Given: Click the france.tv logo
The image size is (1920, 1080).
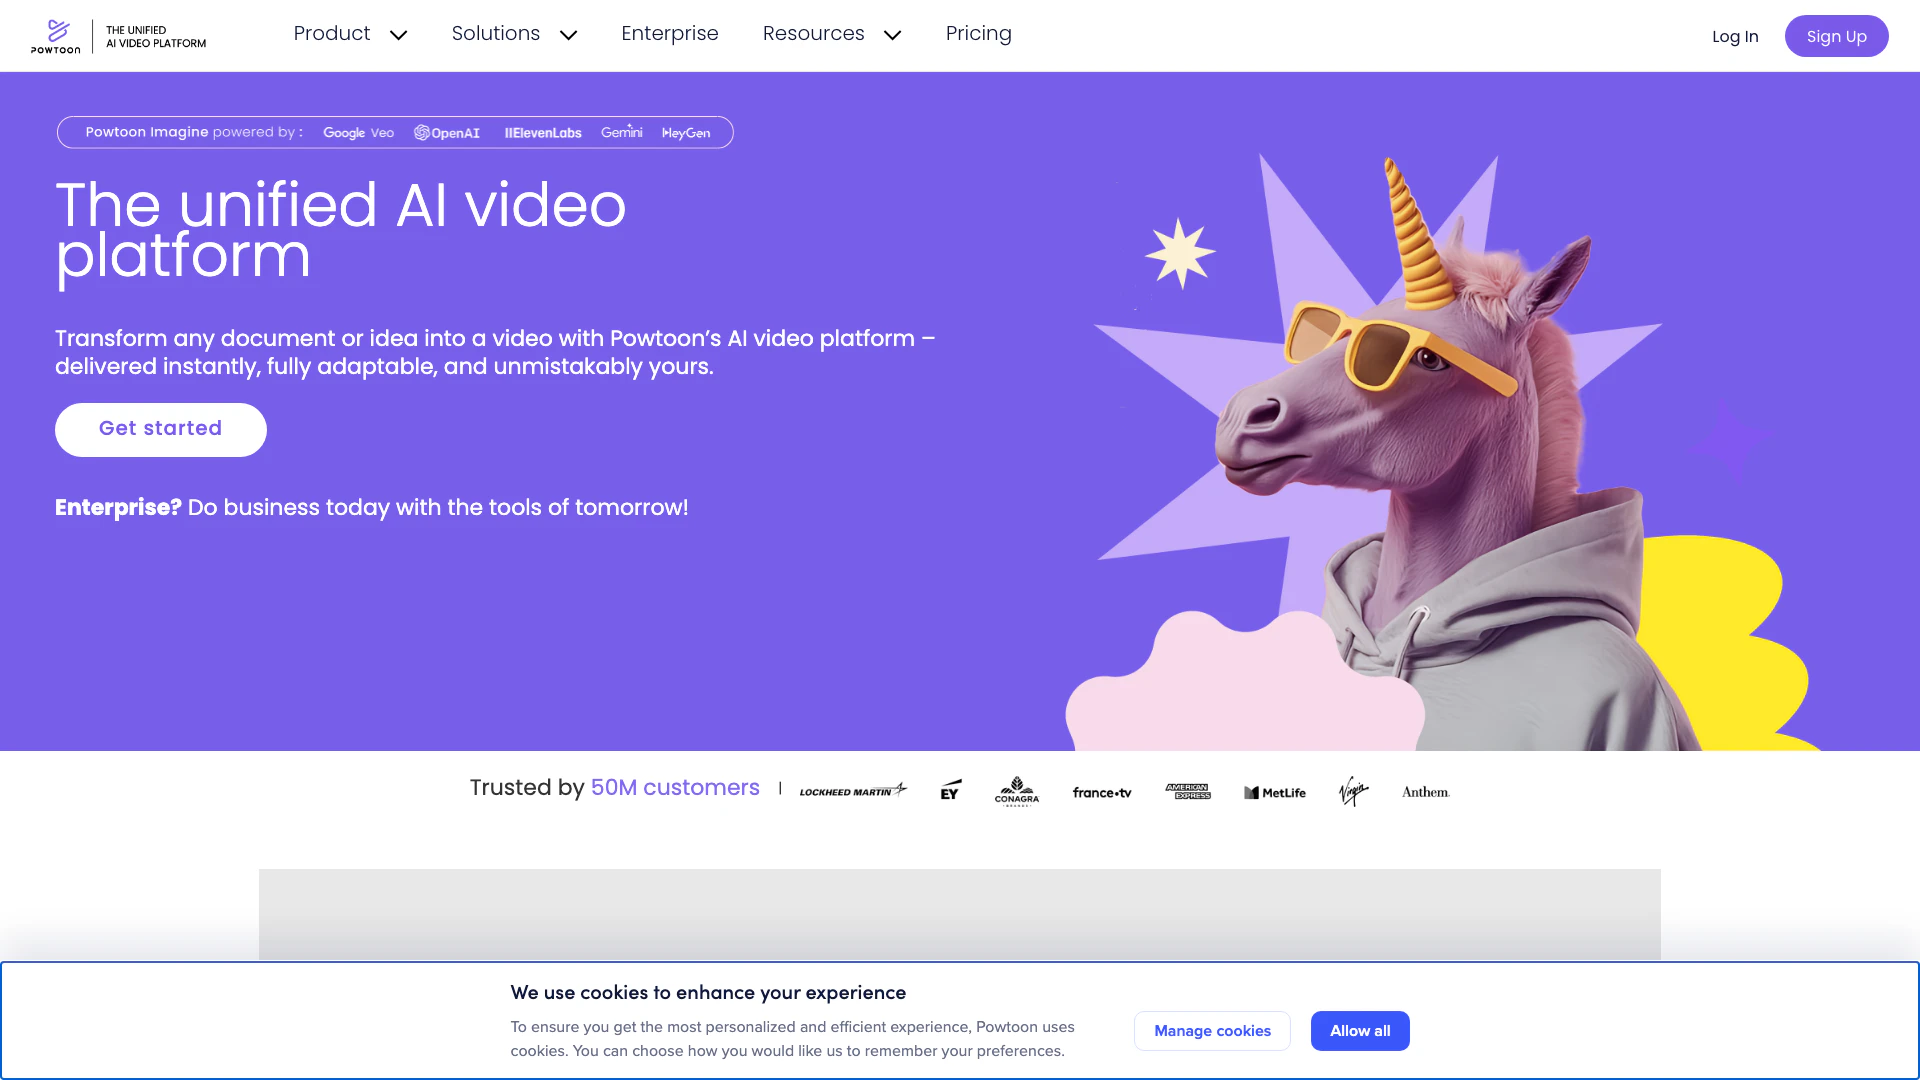Looking at the screenshot, I should tap(1101, 792).
